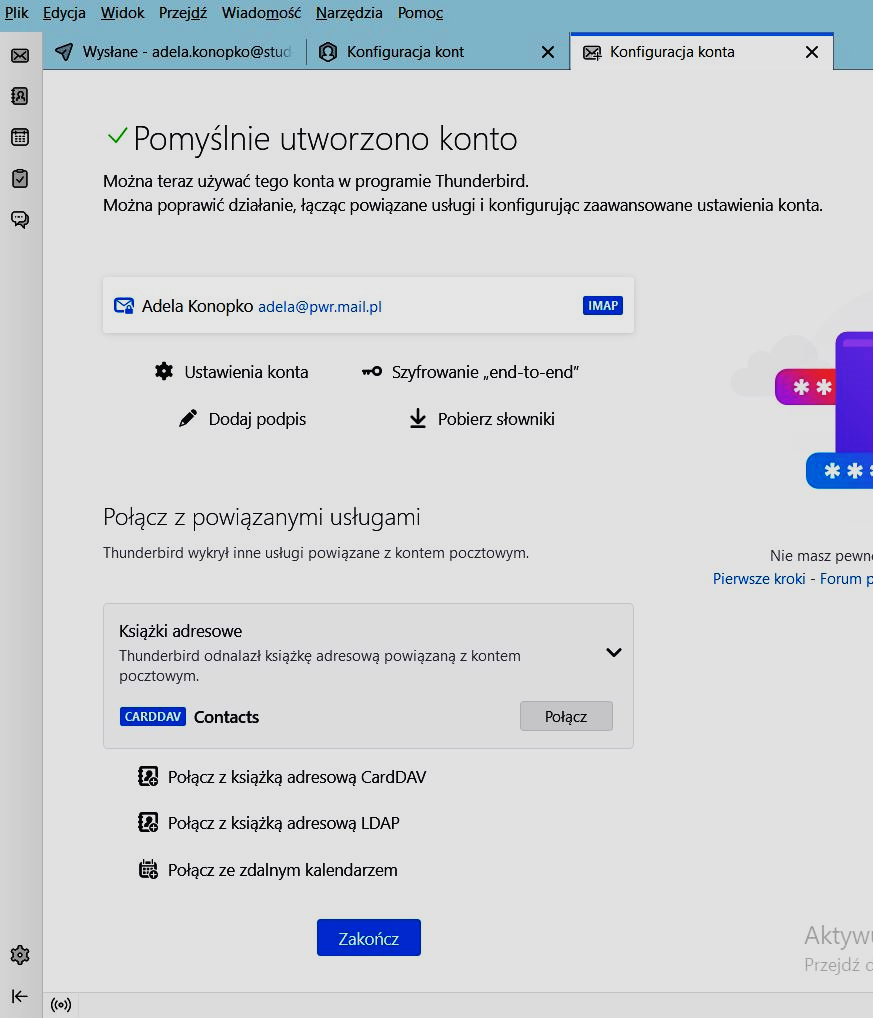Open the Tasks sidebar icon
The image size is (873, 1018).
pos(20,178)
